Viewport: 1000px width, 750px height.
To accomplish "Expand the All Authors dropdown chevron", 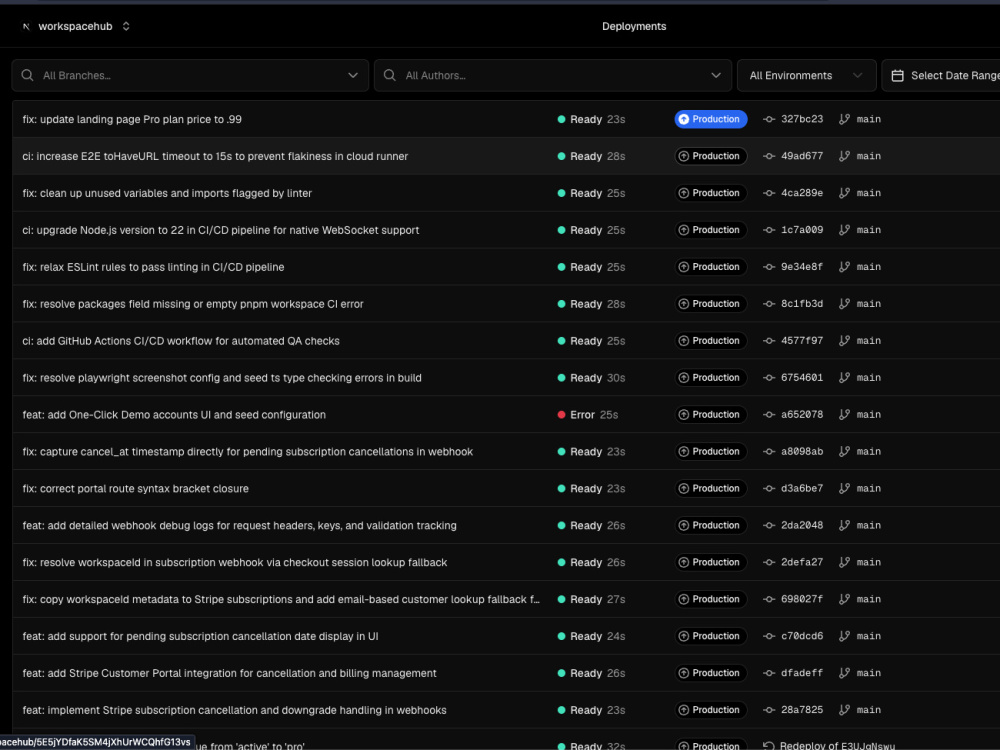I will click(716, 75).
